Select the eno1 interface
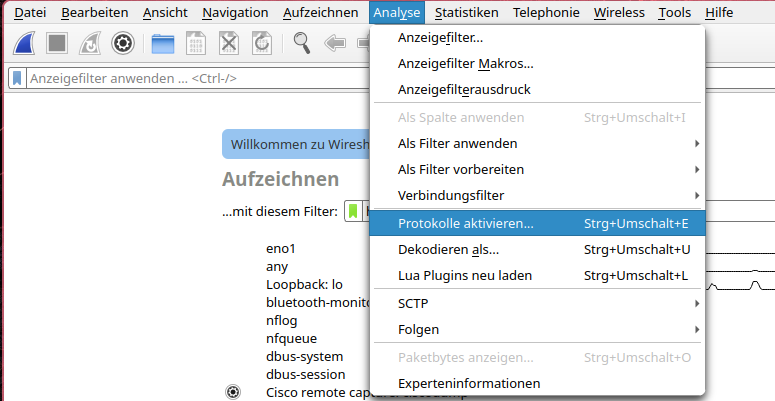 coord(280,248)
